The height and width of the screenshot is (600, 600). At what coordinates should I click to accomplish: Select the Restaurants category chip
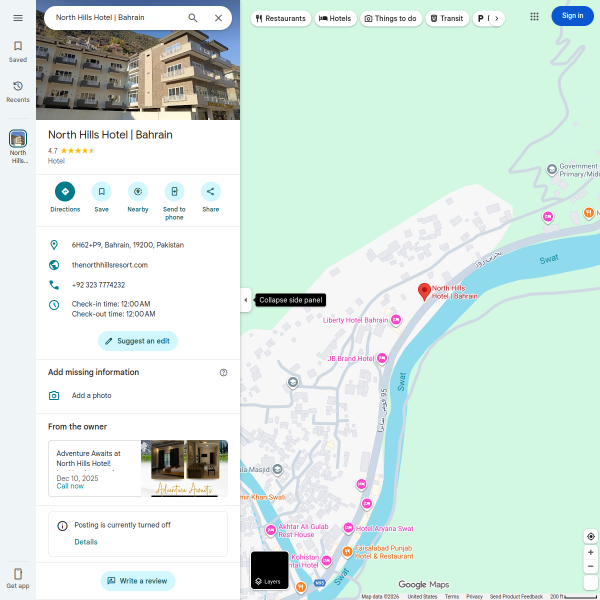click(280, 18)
